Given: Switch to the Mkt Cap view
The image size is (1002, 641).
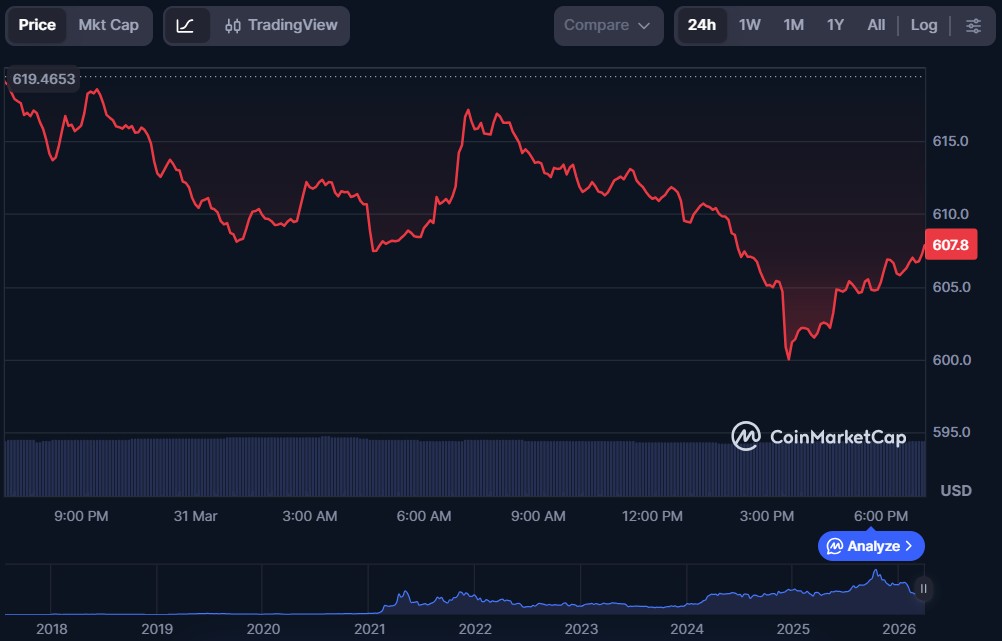Looking at the screenshot, I should click(x=108, y=25).
